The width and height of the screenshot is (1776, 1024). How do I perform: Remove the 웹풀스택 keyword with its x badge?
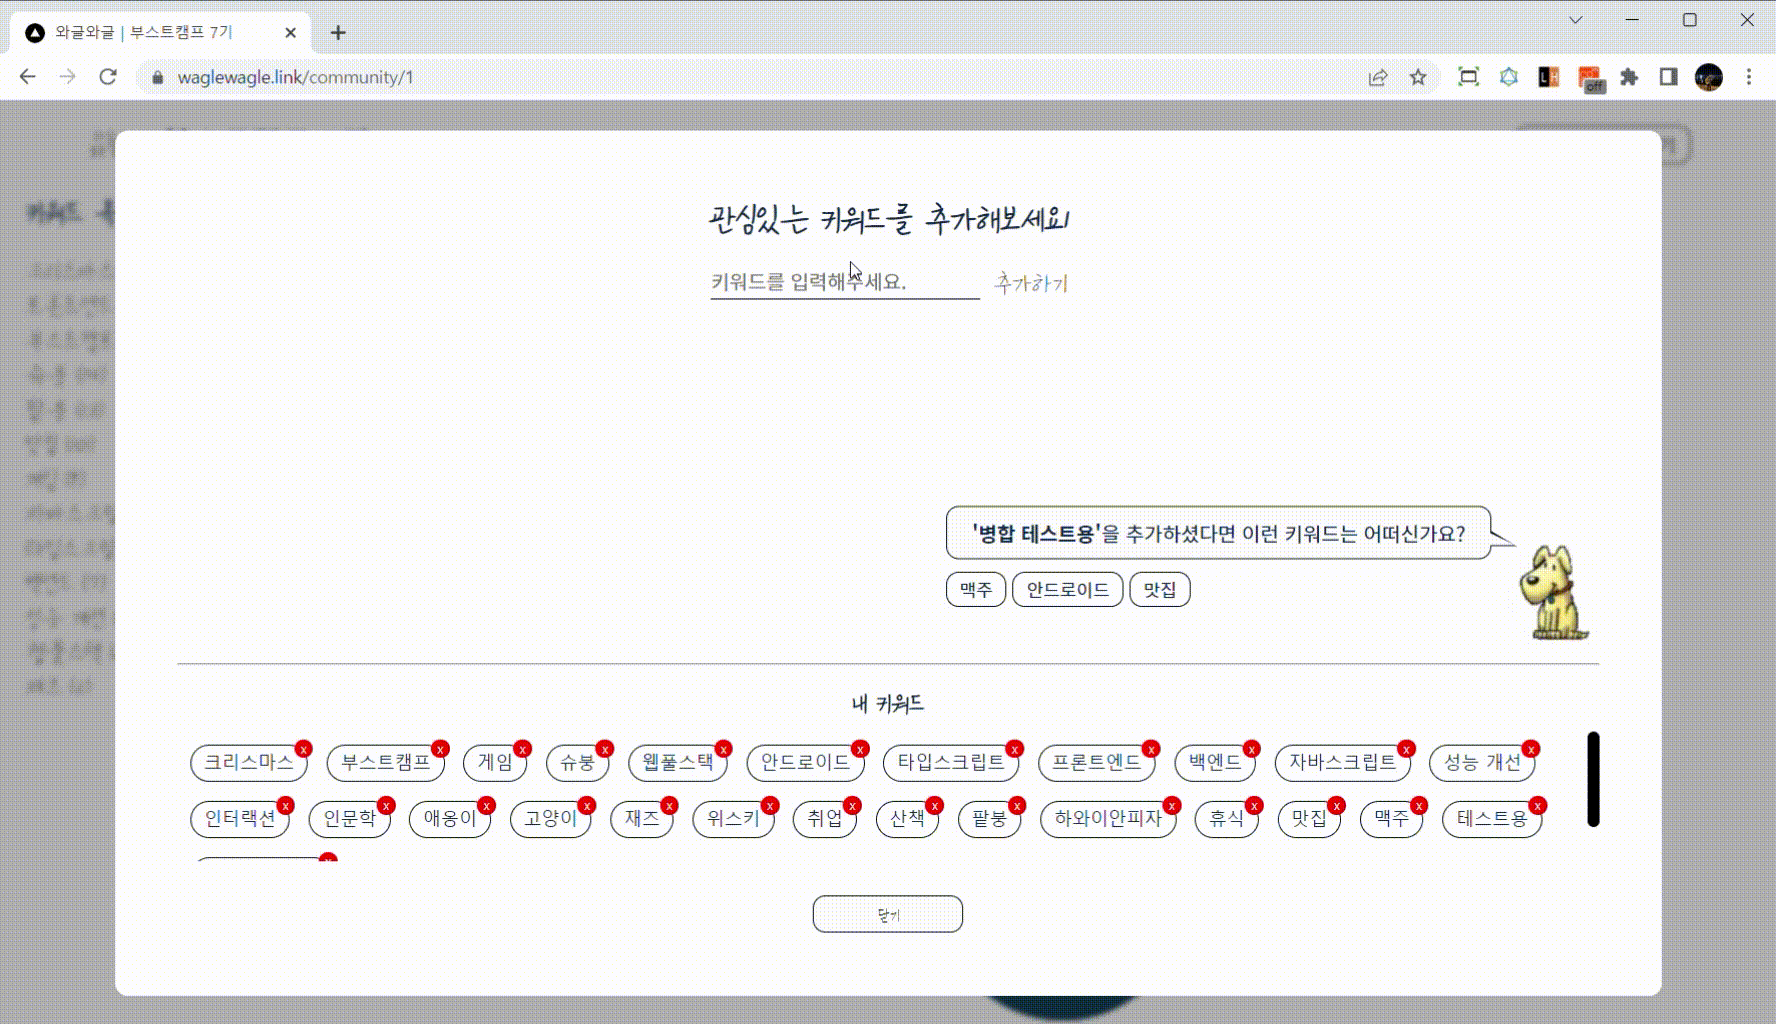click(723, 749)
